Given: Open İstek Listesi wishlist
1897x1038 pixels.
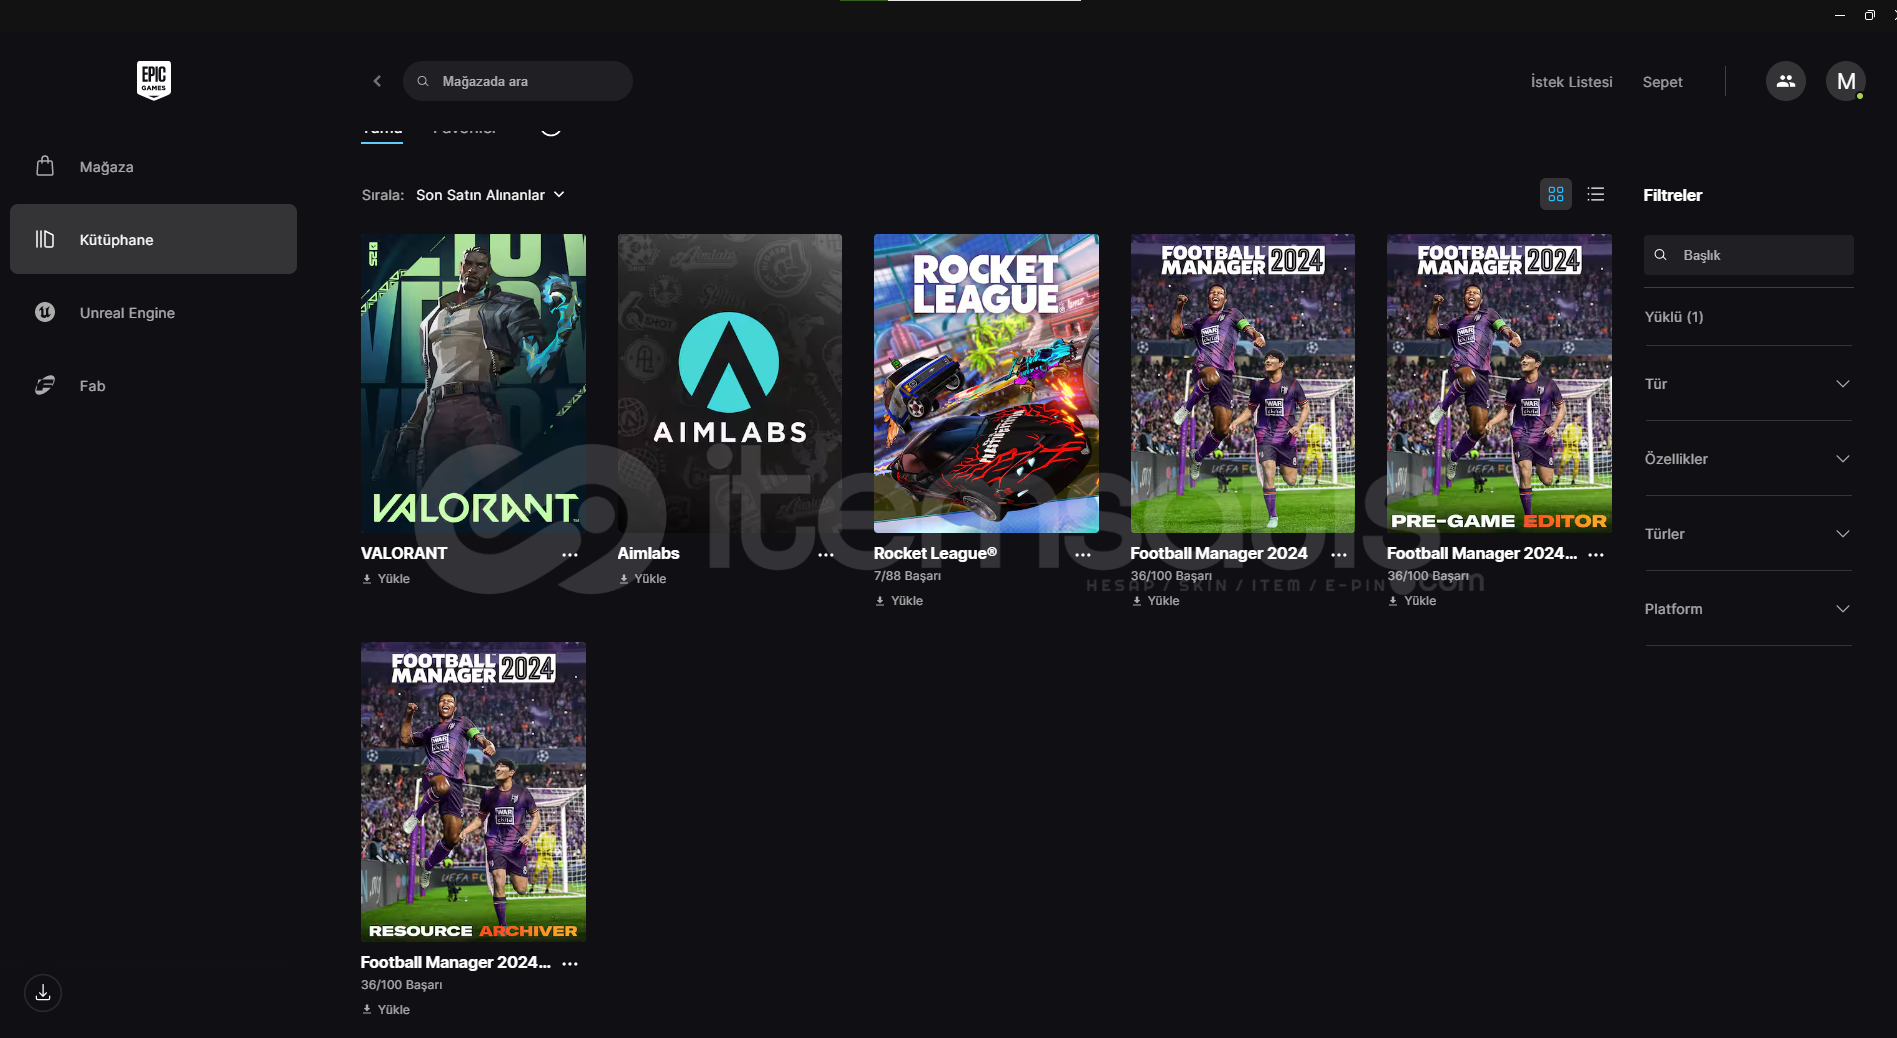Looking at the screenshot, I should [x=1571, y=82].
